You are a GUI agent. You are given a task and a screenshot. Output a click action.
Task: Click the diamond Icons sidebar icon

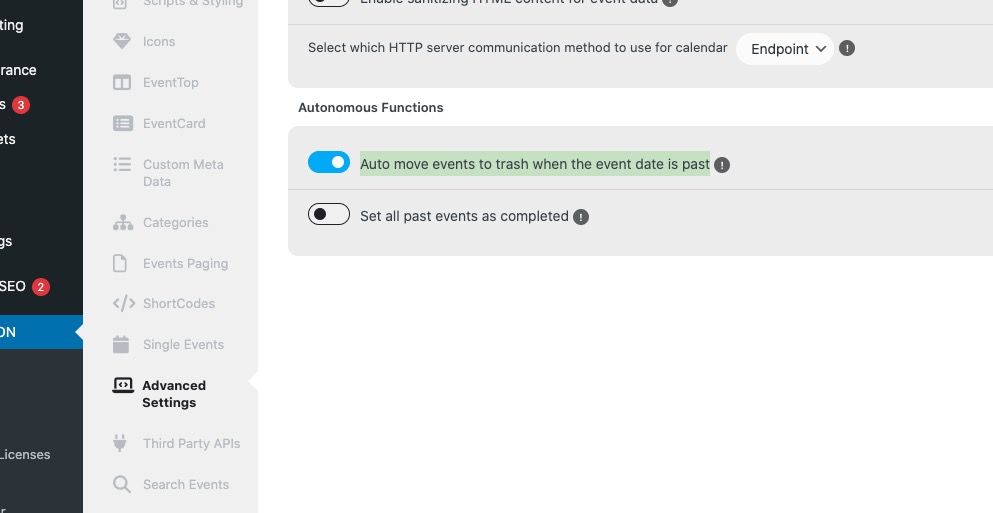(122, 41)
